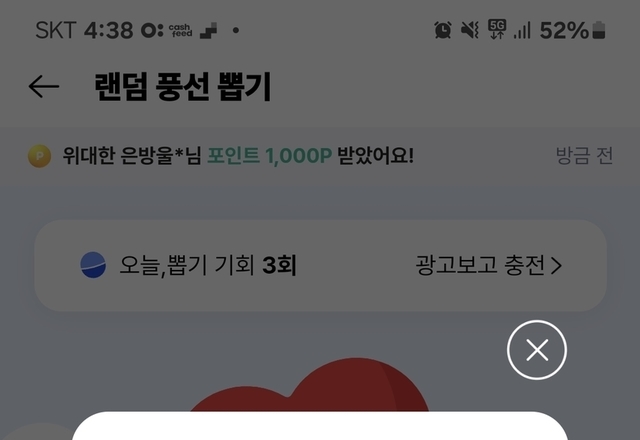Tap the 포인트 1,000P green text
This screenshot has height=440, width=640.
(269, 156)
